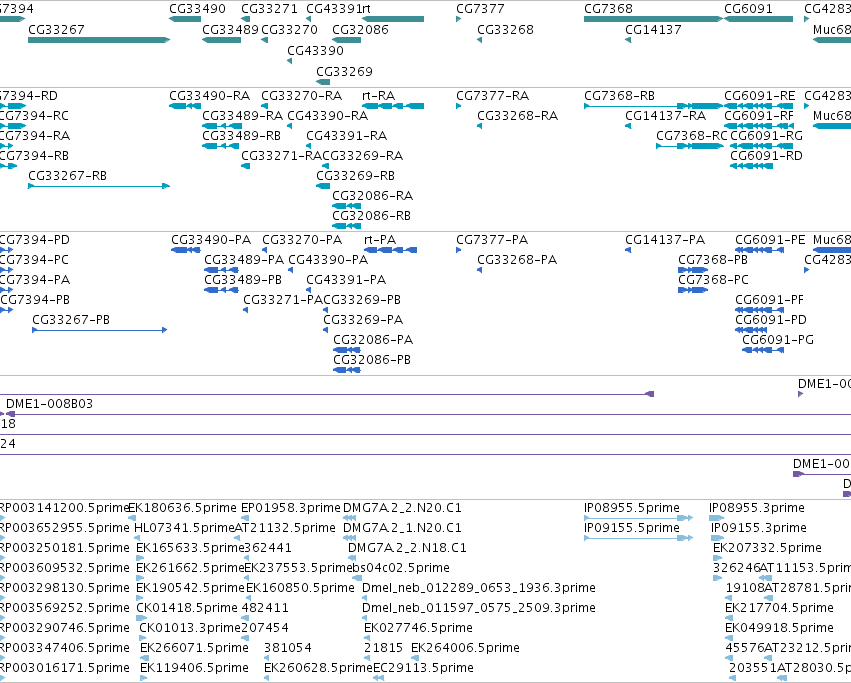851x683 pixels.
Task: Click the CG33489-RA transcript label
Action: (x=243, y=116)
